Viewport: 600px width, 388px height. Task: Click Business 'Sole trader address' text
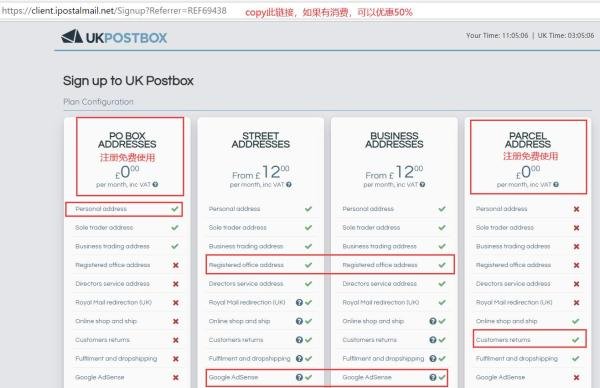point(371,228)
